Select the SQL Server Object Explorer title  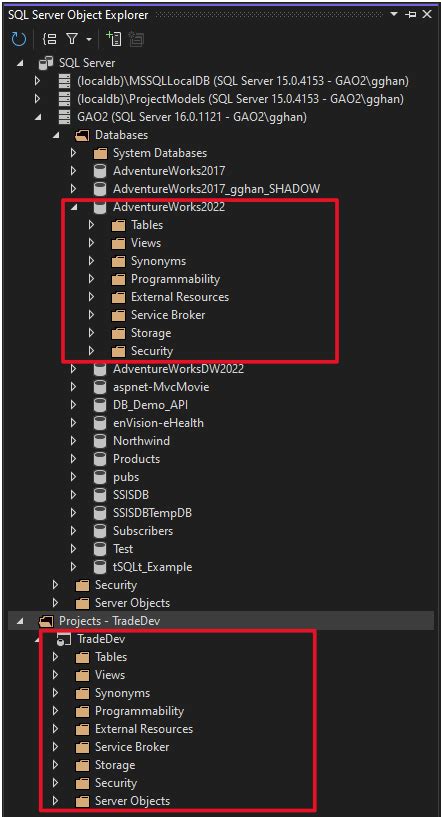(78, 15)
